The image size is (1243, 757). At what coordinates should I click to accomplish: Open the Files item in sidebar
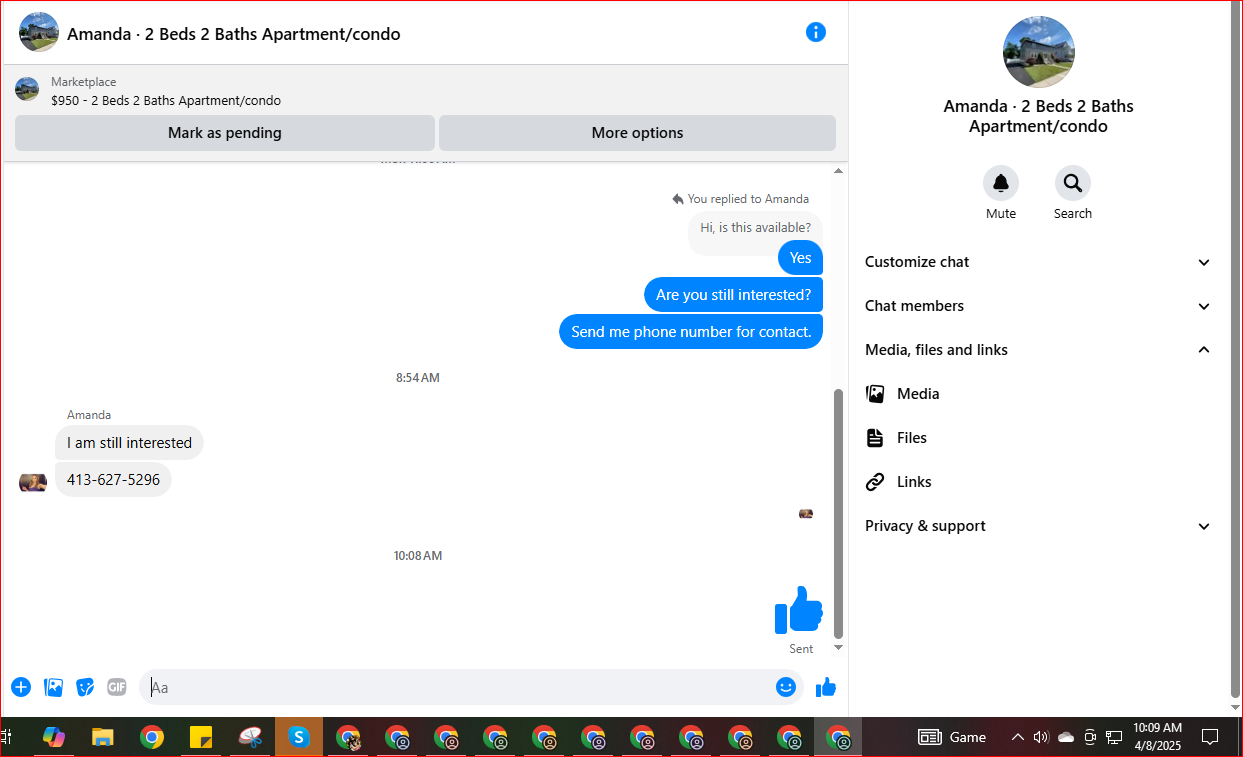pos(1038,438)
